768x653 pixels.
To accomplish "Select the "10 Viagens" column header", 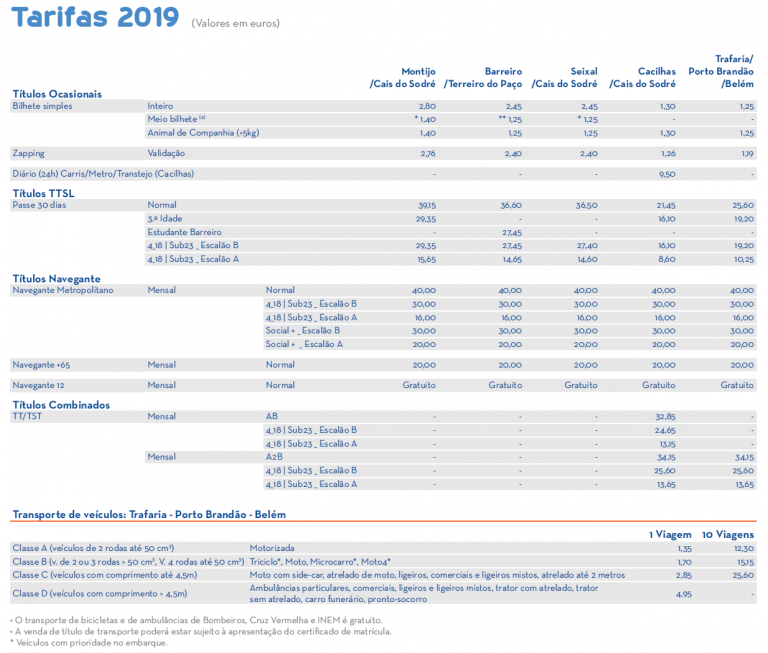I will tap(728, 535).
